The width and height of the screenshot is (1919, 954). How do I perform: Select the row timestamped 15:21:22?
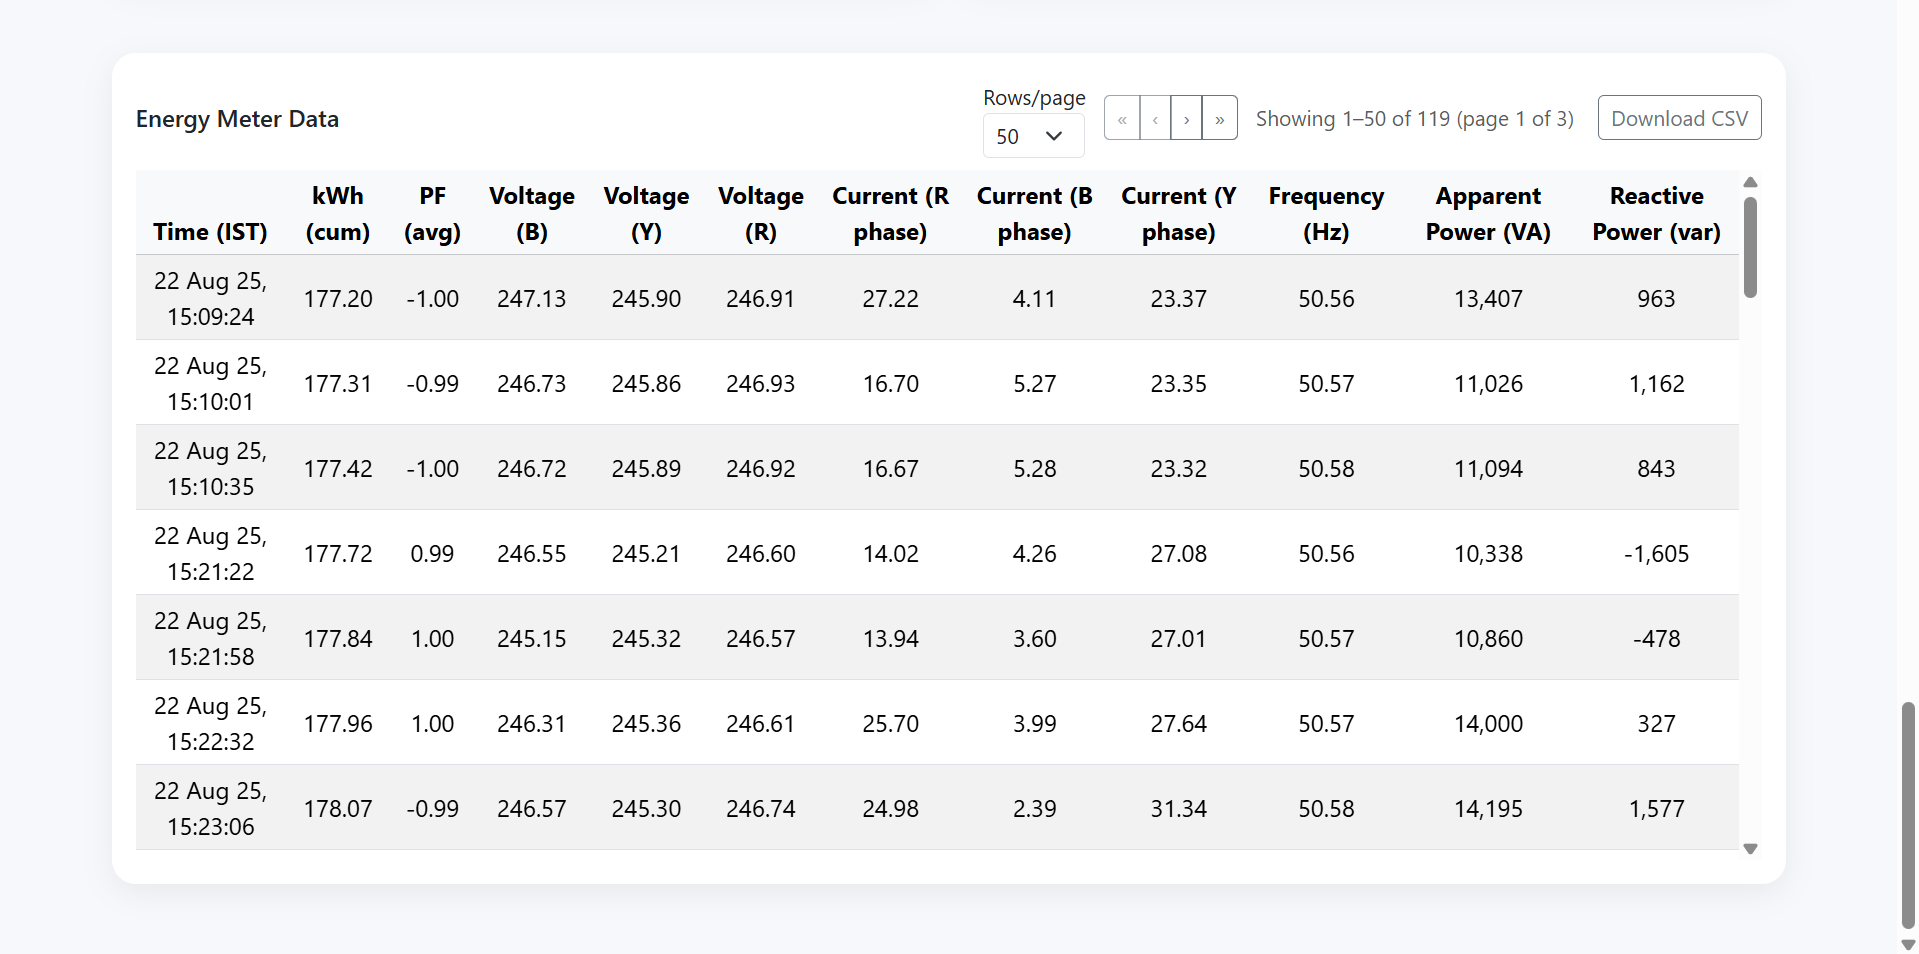[210, 553]
